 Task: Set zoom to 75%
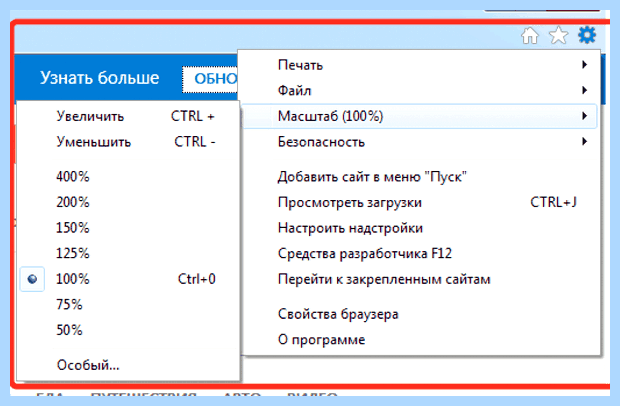pyautogui.click(x=128, y=304)
